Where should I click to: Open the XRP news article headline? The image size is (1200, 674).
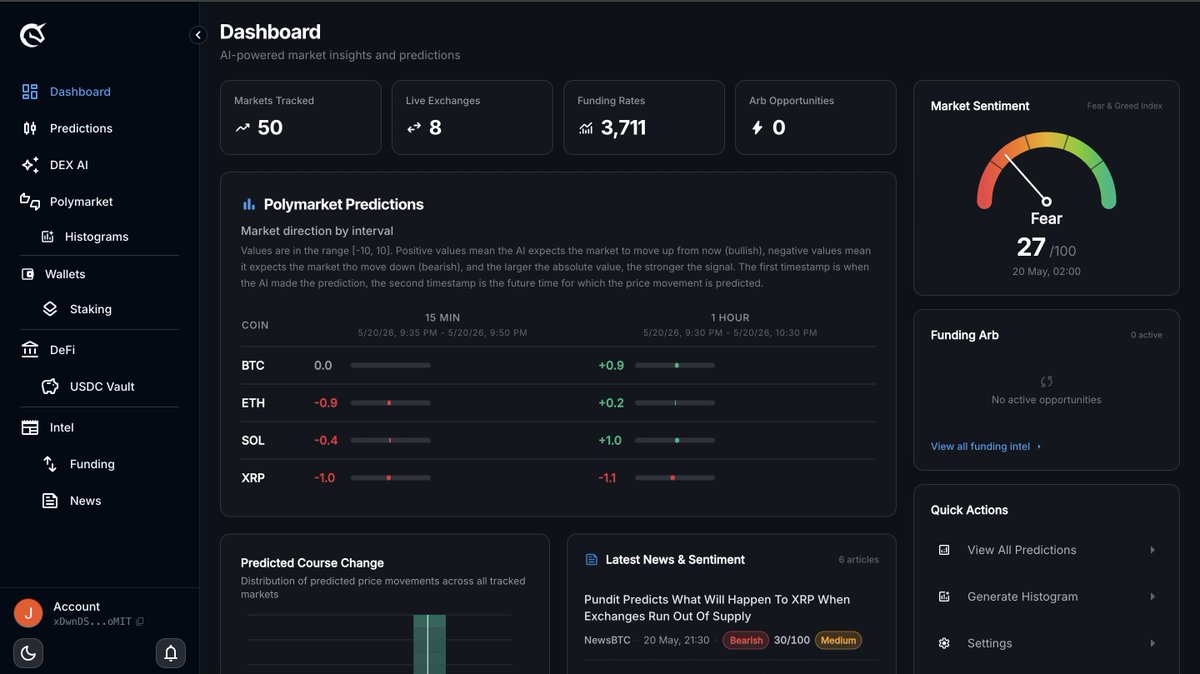point(717,608)
